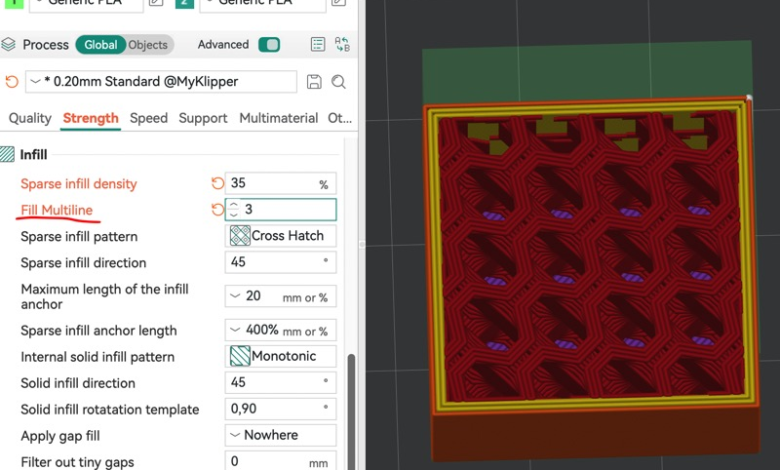Open the compare presets icon
This screenshot has width=780, height=470.
click(x=342, y=44)
